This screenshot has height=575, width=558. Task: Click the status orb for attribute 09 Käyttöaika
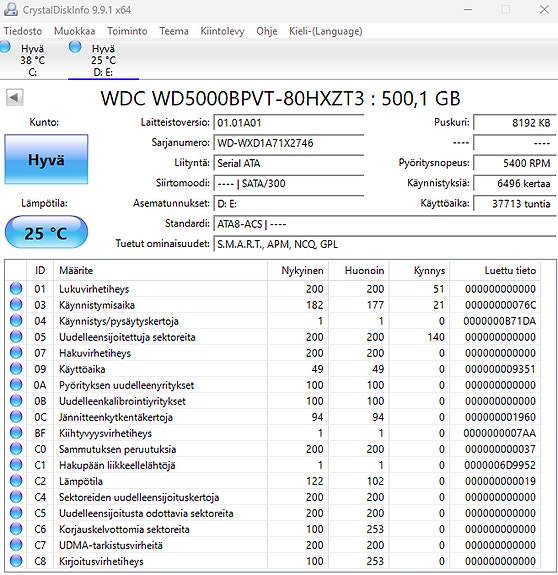16,369
